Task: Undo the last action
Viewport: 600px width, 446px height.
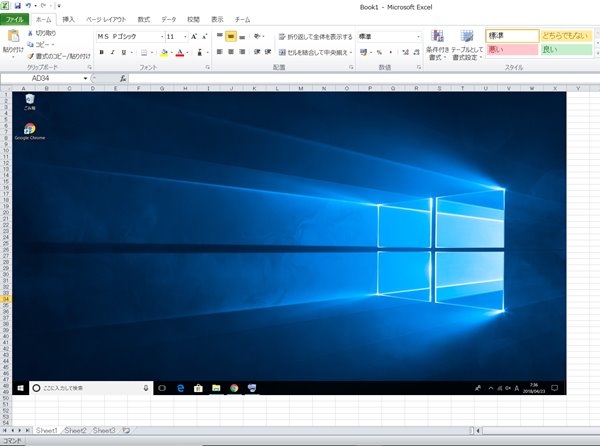Action: point(28,6)
